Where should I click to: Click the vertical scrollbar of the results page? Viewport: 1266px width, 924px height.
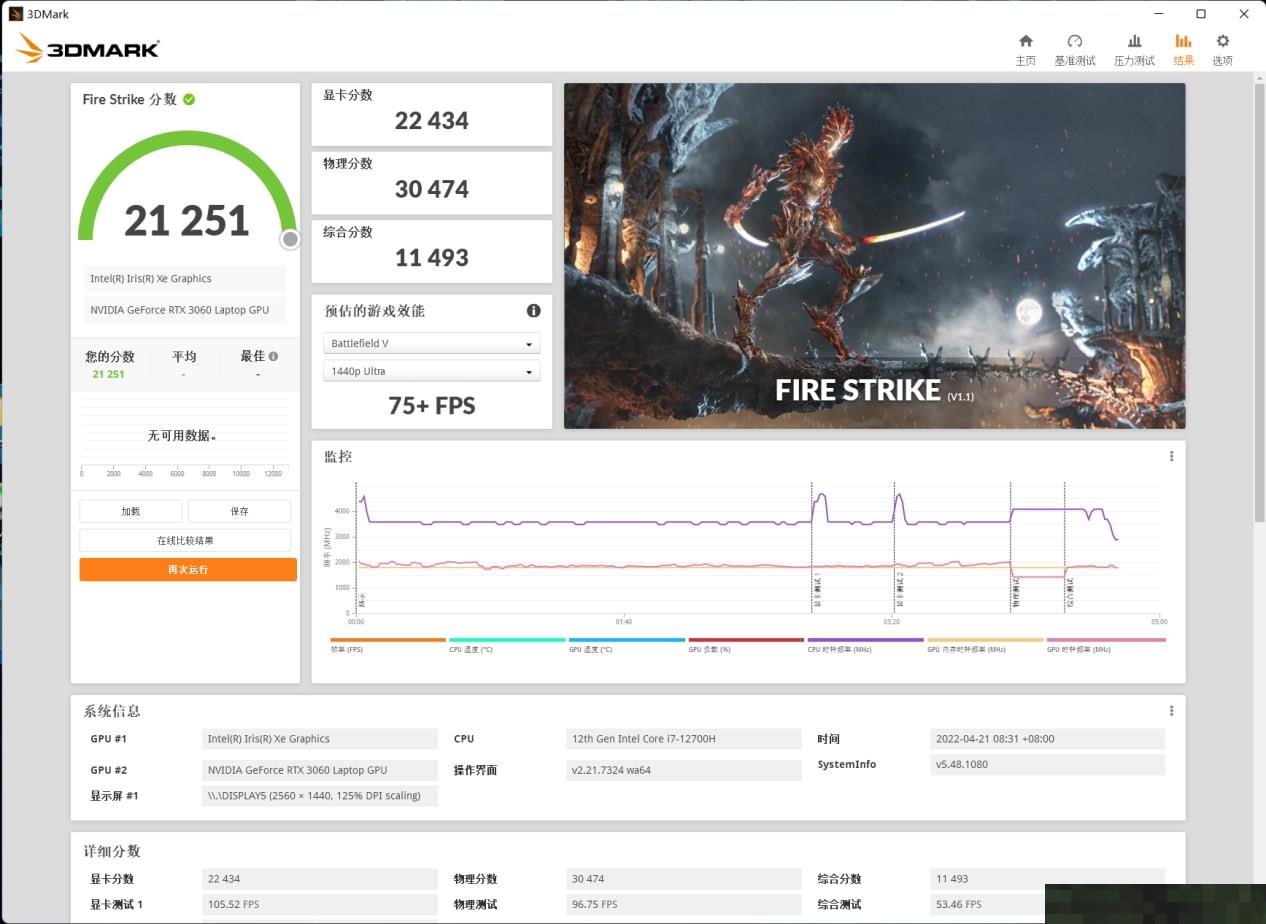tap(1259, 300)
